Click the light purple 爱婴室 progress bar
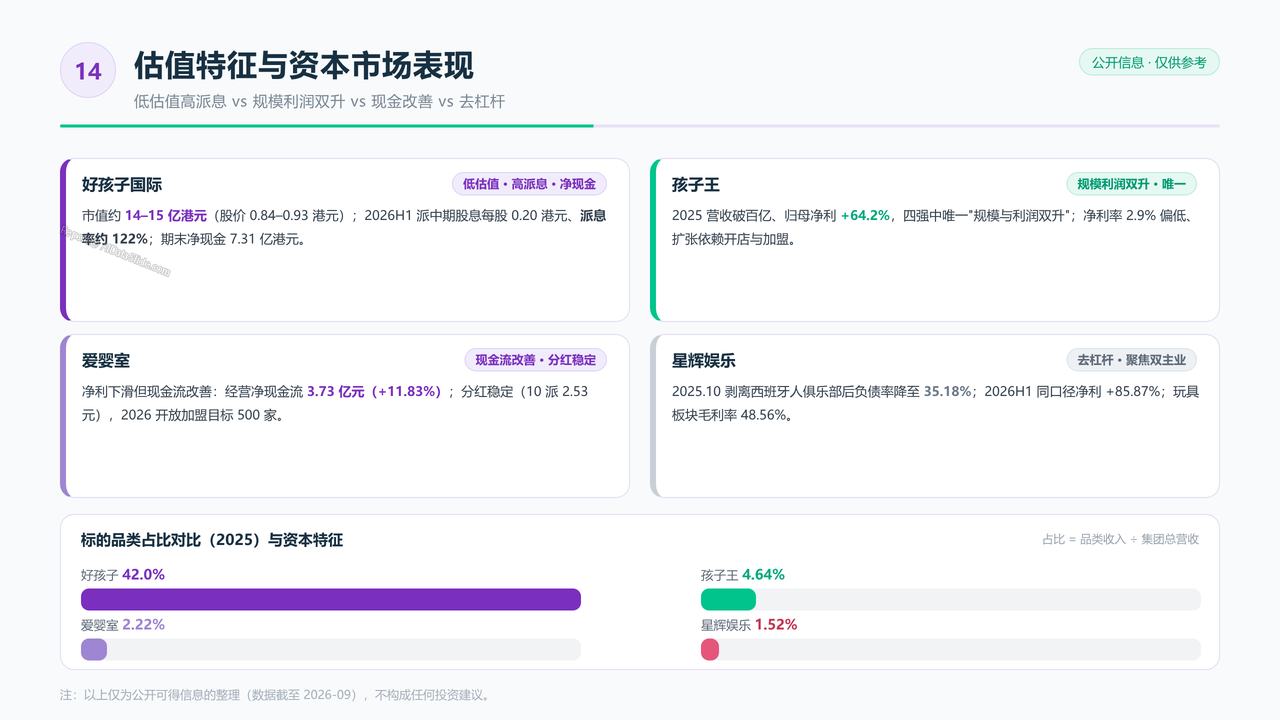The height and width of the screenshot is (720, 1280). tap(94, 649)
